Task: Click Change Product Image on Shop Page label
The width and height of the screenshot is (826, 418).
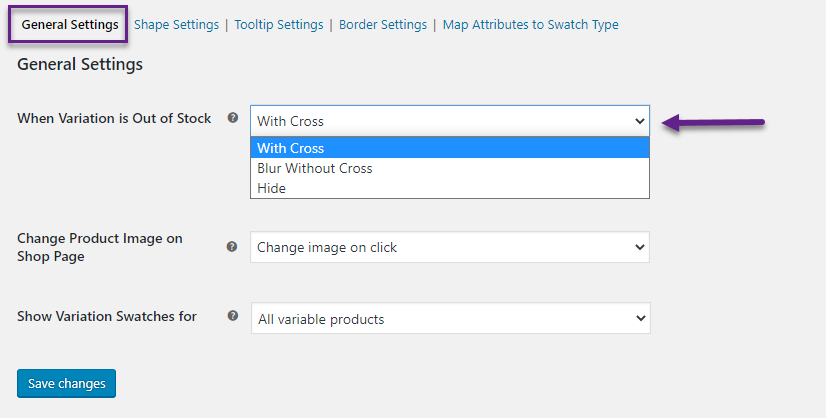Action: [100, 247]
